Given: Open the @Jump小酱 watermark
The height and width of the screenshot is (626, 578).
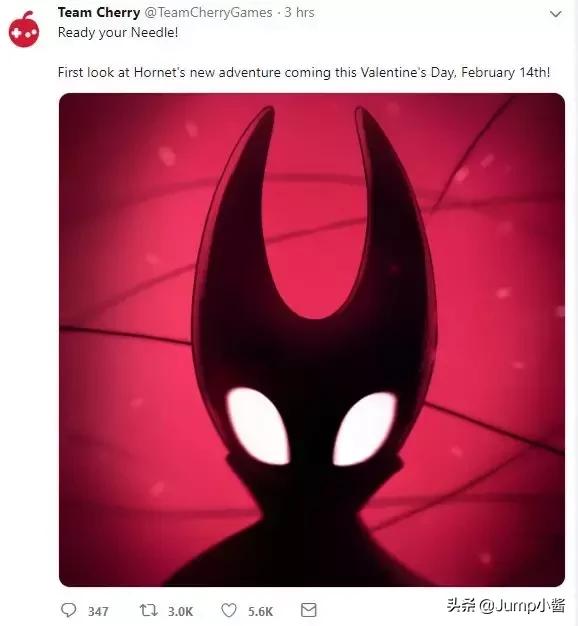Looking at the screenshot, I should pyautogui.click(x=522, y=605).
